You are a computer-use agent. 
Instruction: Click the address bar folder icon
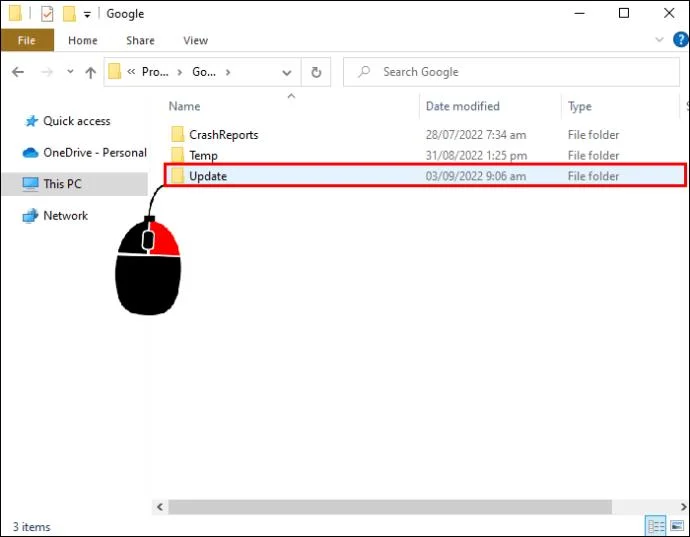coord(115,71)
